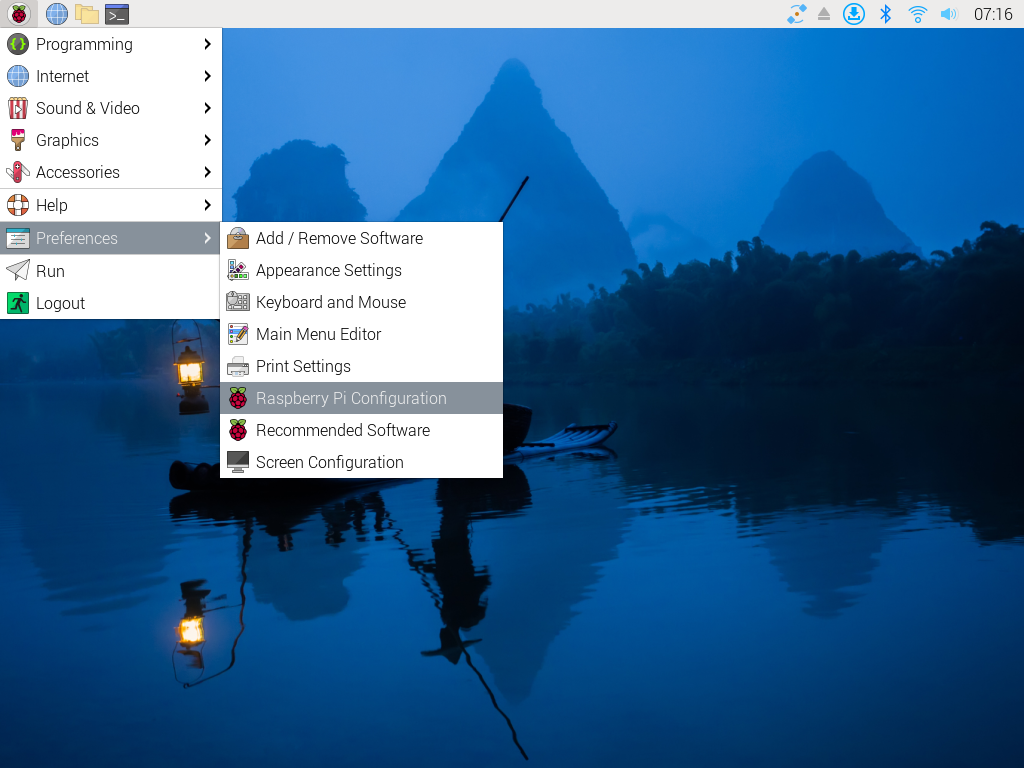Open the Terminal icon in taskbar
The width and height of the screenshot is (1024, 768).
point(117,14)
